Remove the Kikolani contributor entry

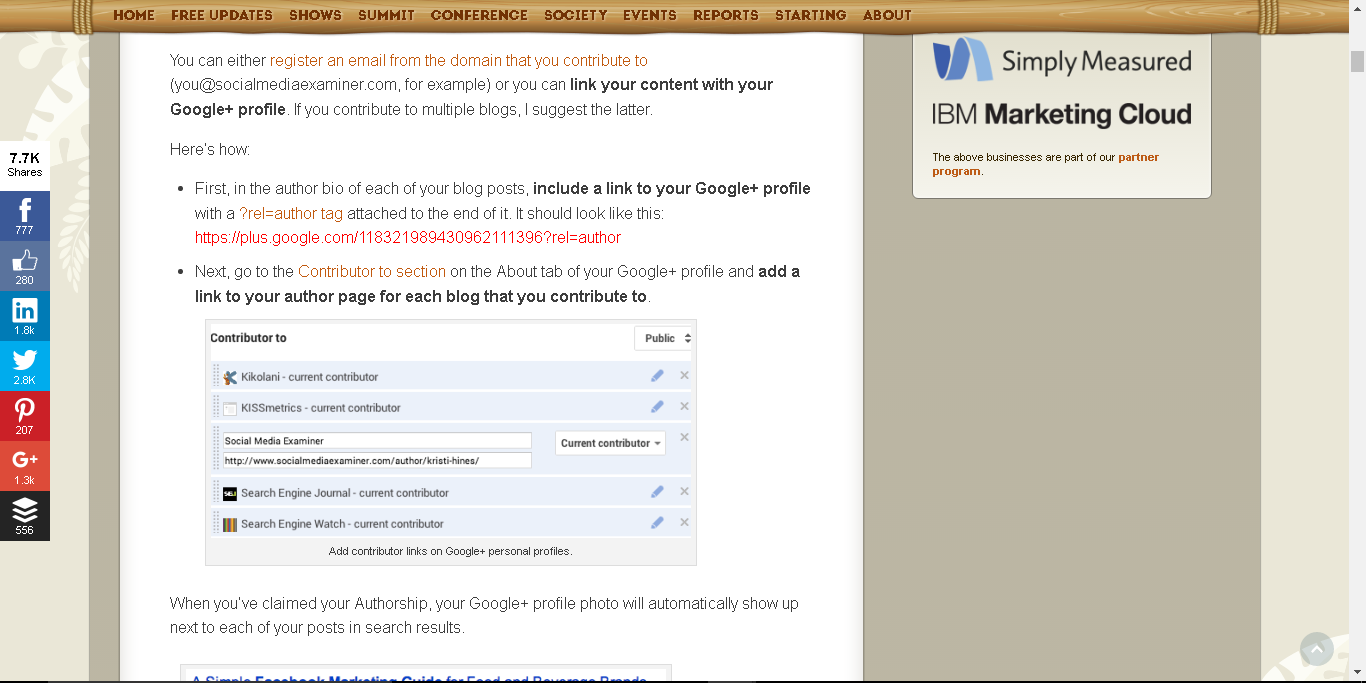[684, 376]
